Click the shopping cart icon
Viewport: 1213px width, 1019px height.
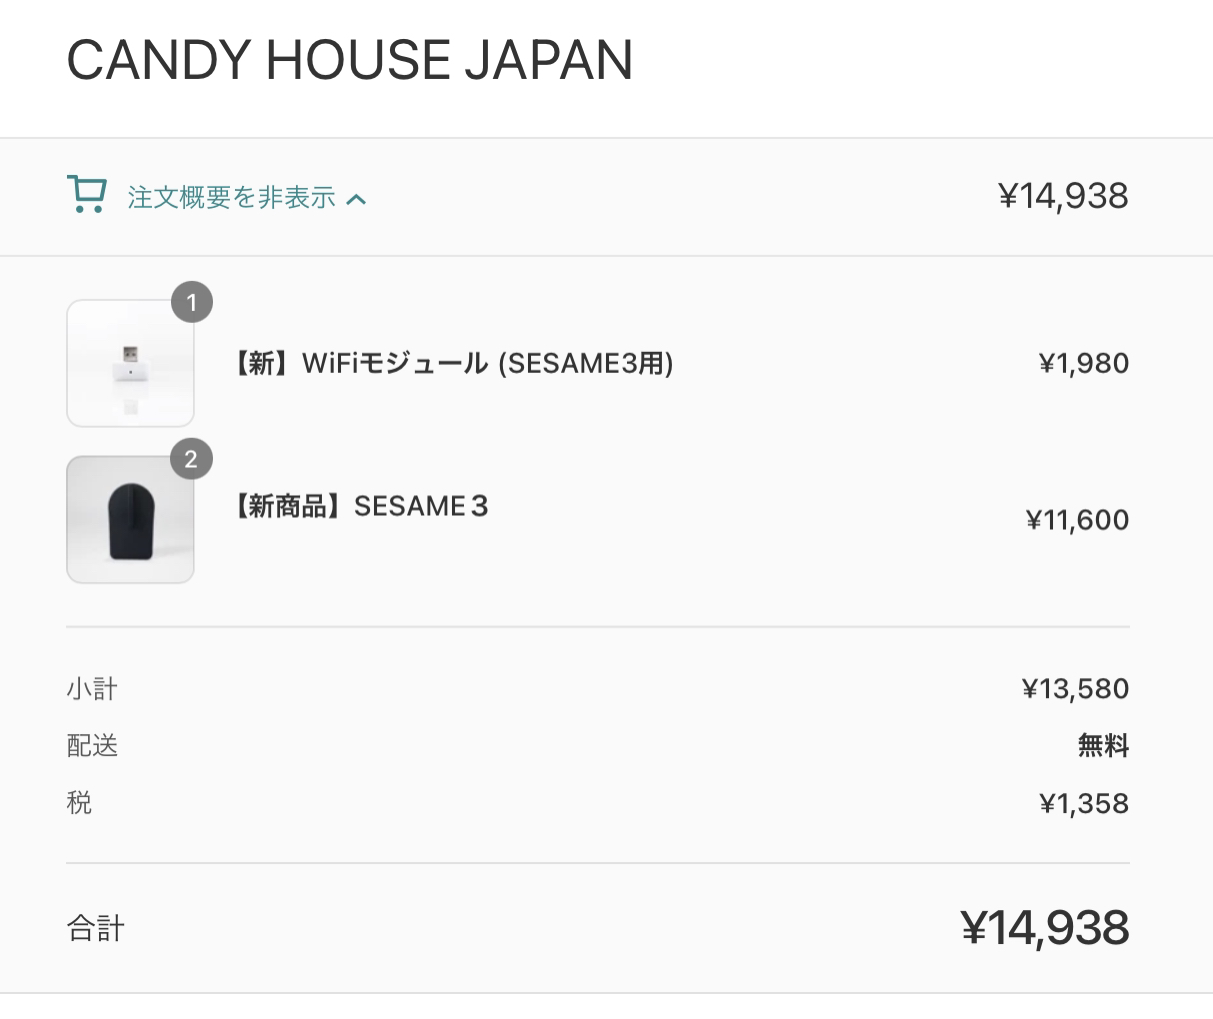click(x=87, y=195)
